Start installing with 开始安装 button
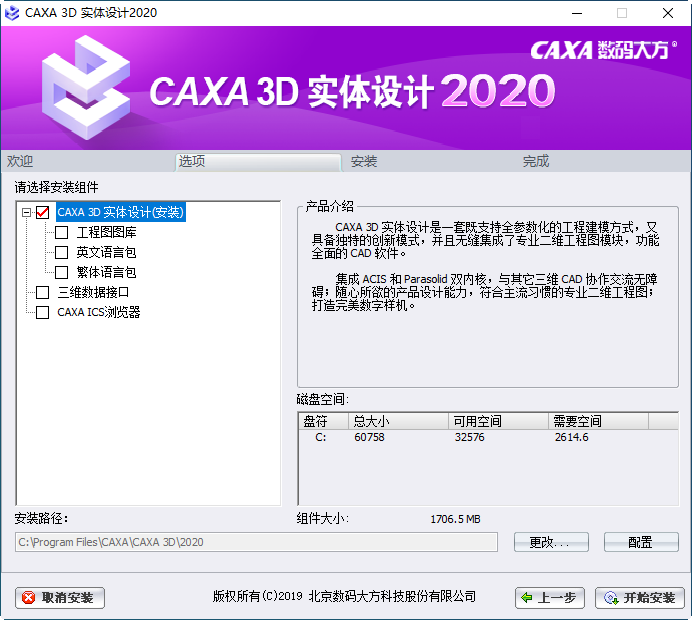Screen dimensions: 692x620 pyautogui.click(x=640, y=598)
